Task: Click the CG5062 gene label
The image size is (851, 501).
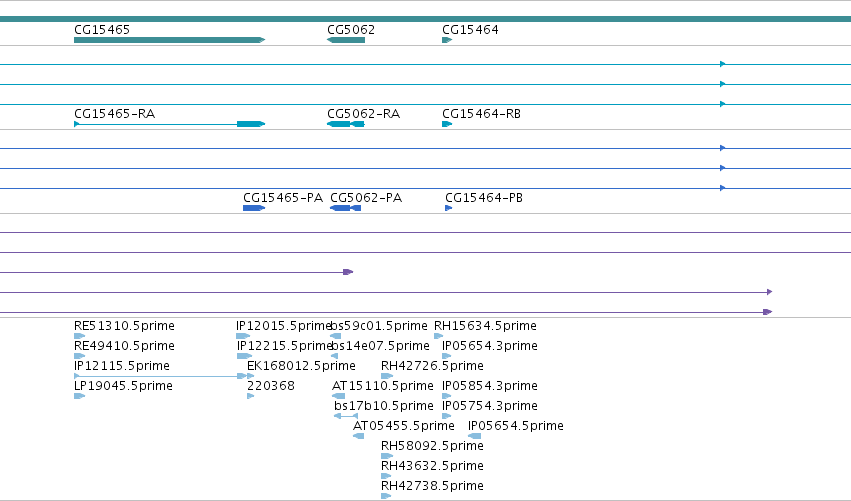Action: (351, 30)
